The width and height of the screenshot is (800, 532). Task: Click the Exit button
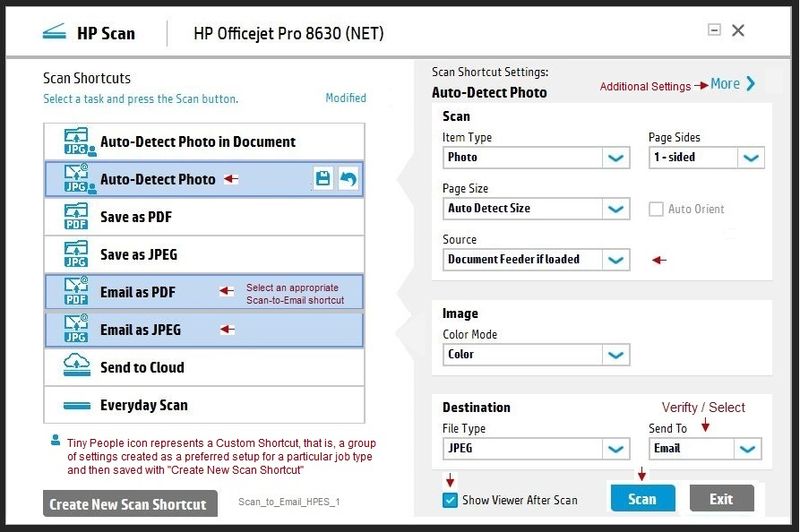[x=721, y=499]
